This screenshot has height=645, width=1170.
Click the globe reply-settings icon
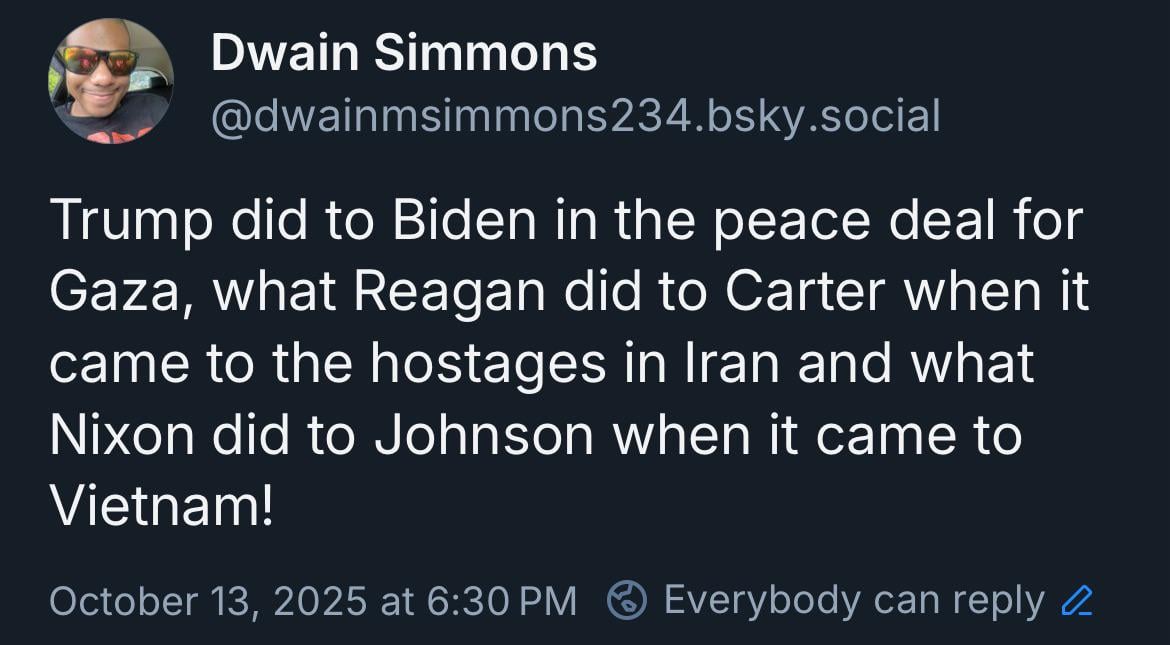click(627, 601)
